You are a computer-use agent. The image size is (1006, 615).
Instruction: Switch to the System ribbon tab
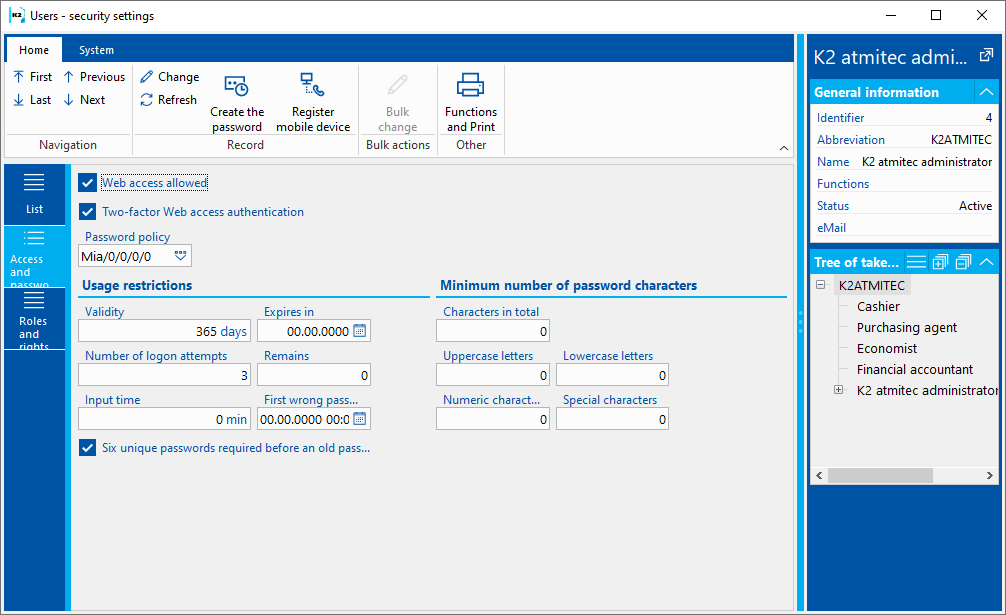[x=96, y=50]
